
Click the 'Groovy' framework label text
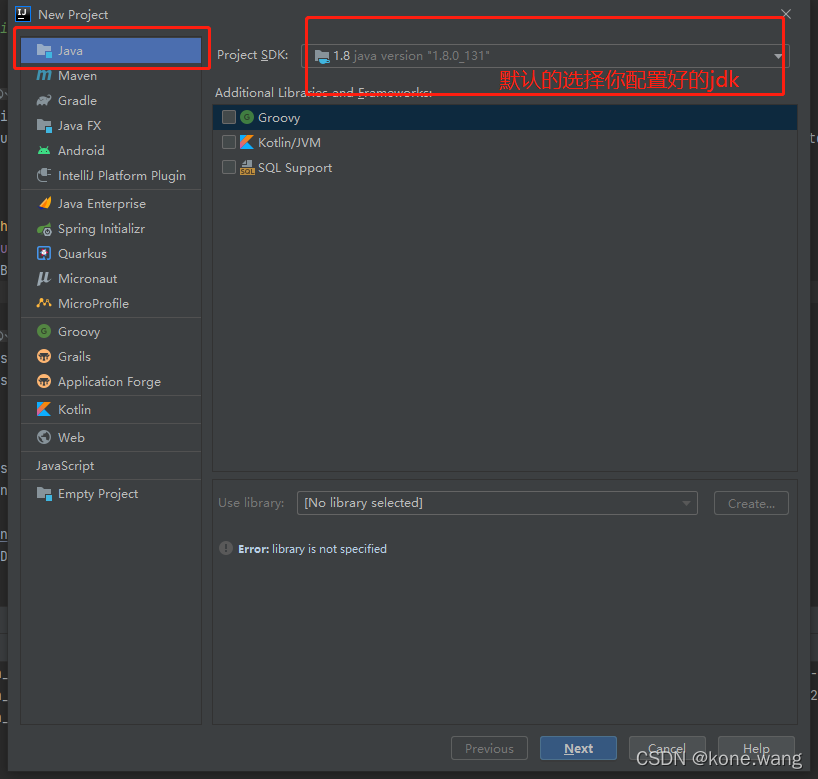[x=279, y=118]
